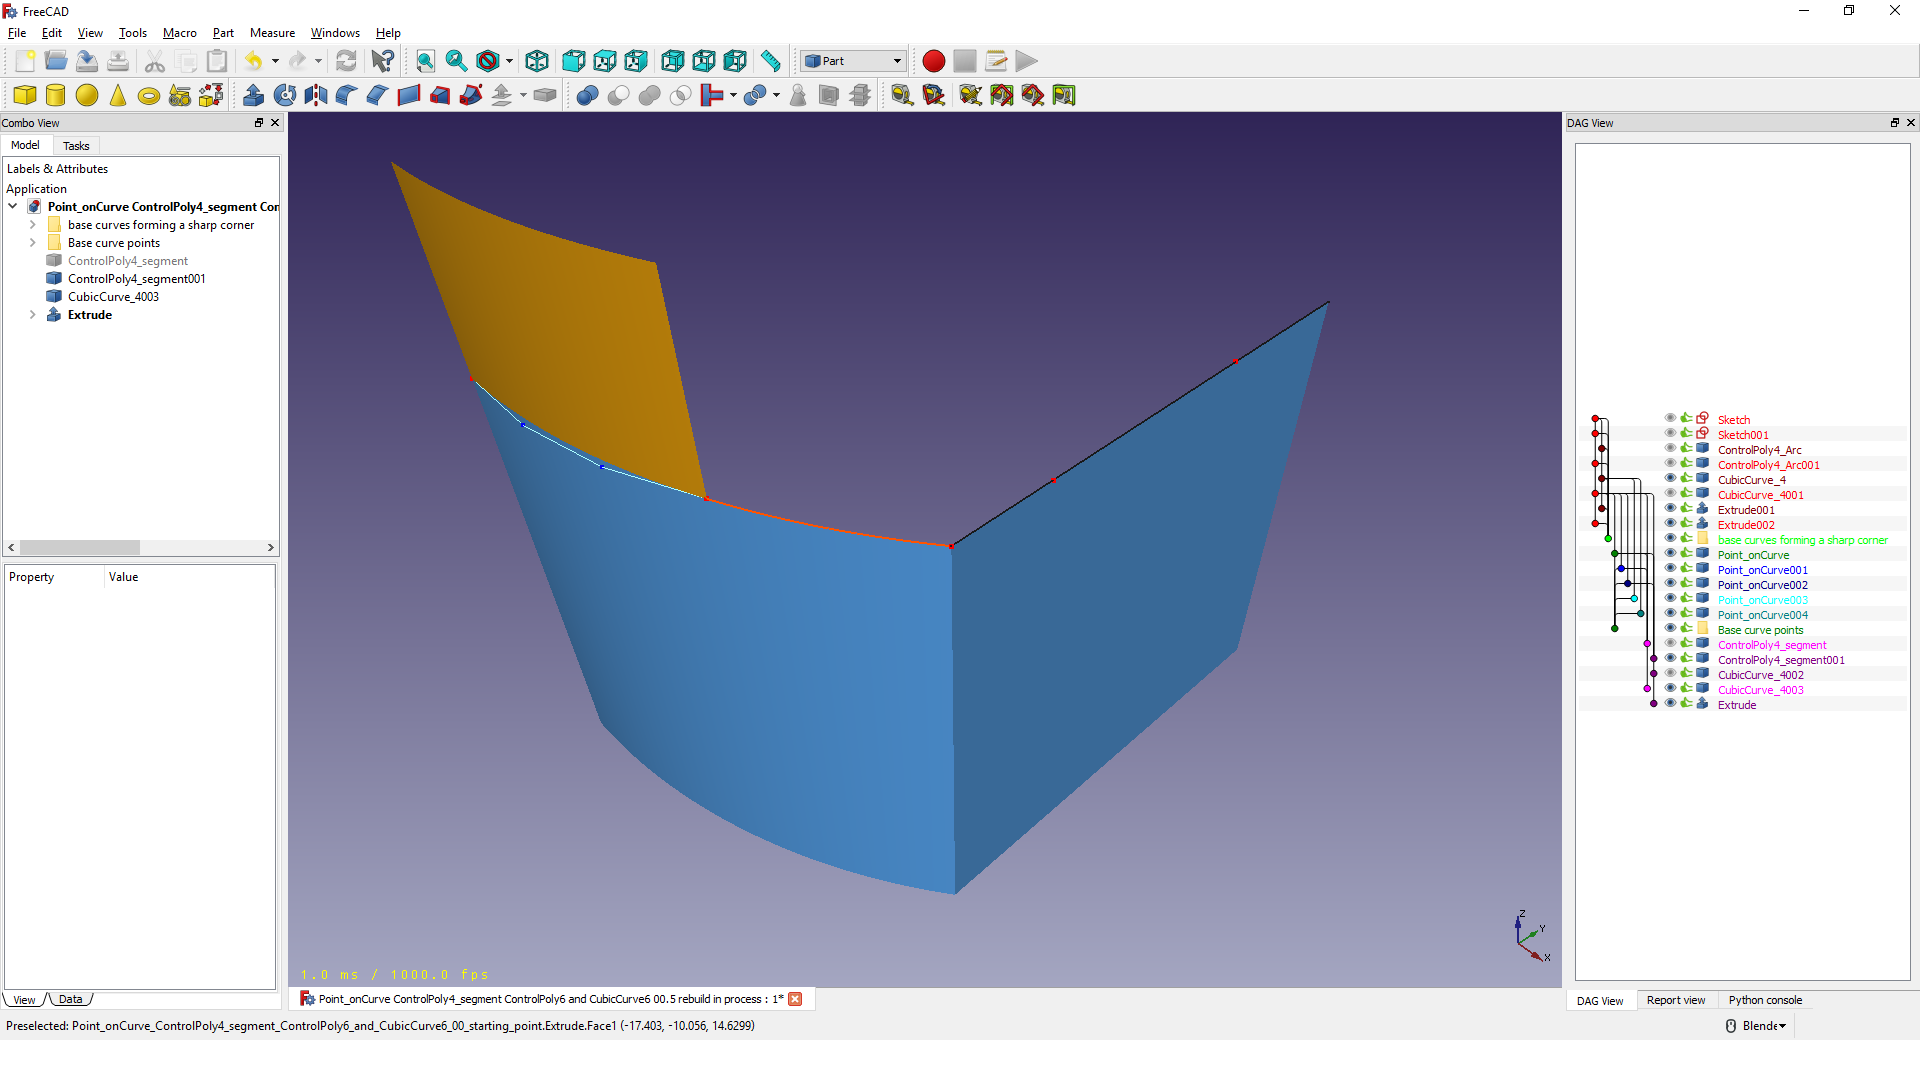The width and height of the screenshot is (1928, 1092).
Task: Toggle visibility eye for Sketch001 in DAG View
Action: [1670, 435]
